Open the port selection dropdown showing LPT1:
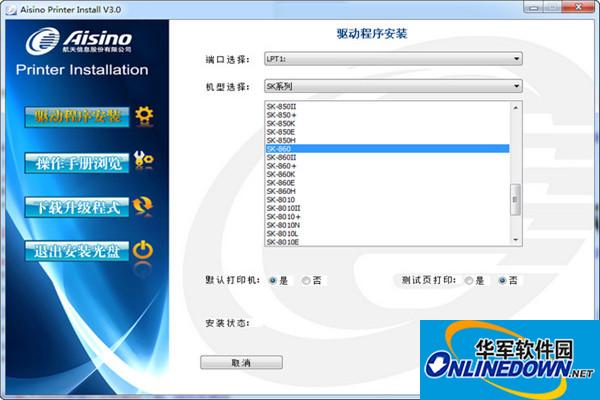Screen dimensions: 600x400 coord(393,59)
